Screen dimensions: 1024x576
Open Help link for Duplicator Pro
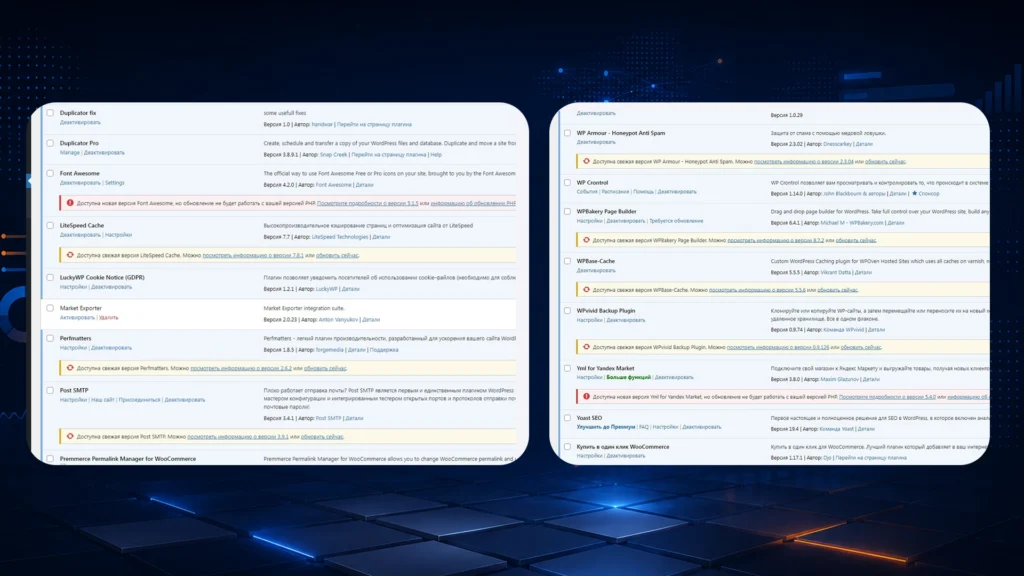[436, 155]
